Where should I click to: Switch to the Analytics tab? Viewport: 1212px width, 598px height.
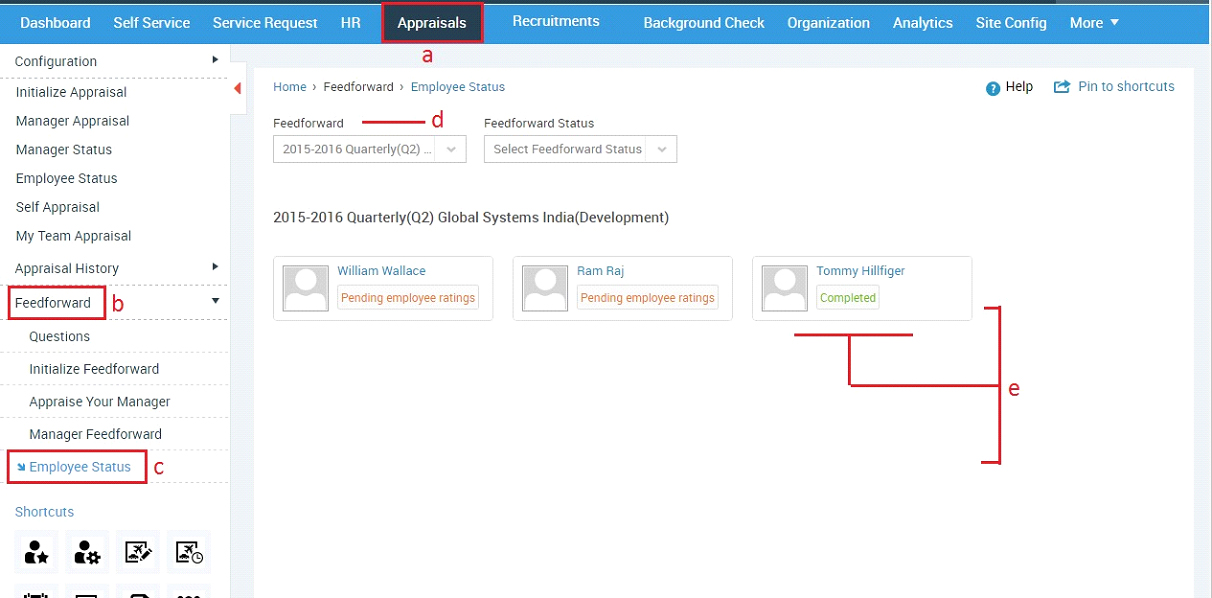pos(923,22)
